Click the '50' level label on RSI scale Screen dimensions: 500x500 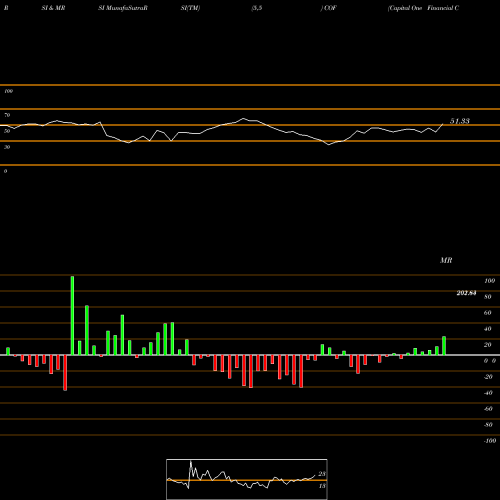click(7, 131)
